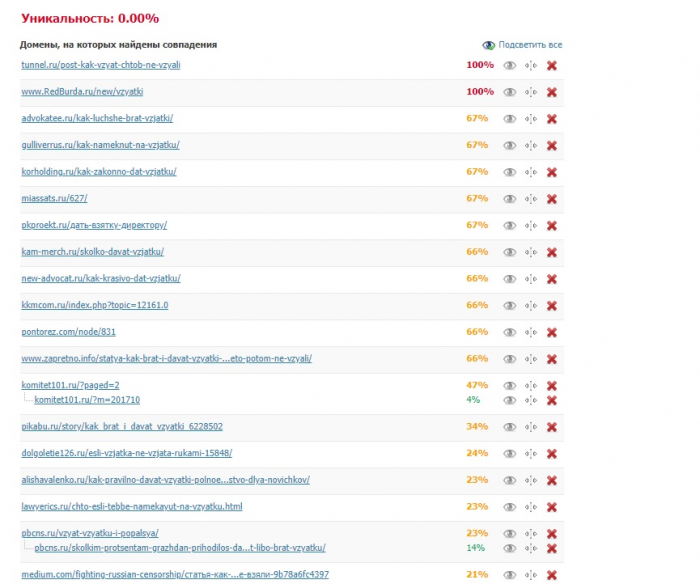700x584 pixels.
Task: Click the compare icon for www.RedBurda.ru row
Action: [531, 92]
